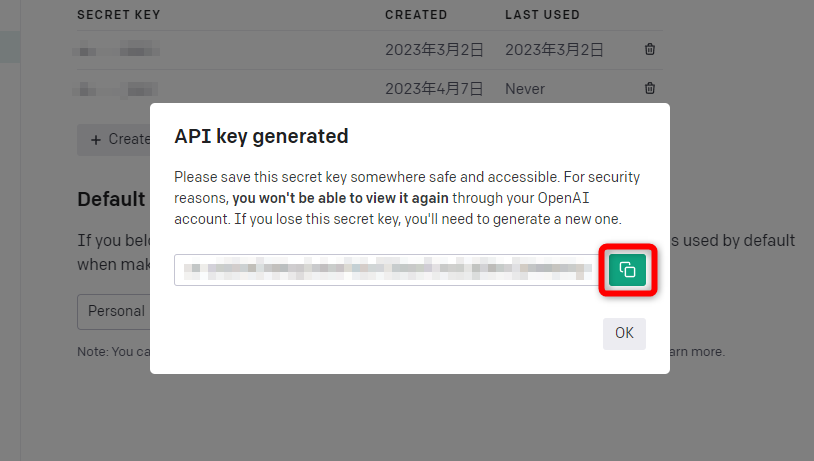
Task: Click the API key generated heading
Action: coord(261,137)
